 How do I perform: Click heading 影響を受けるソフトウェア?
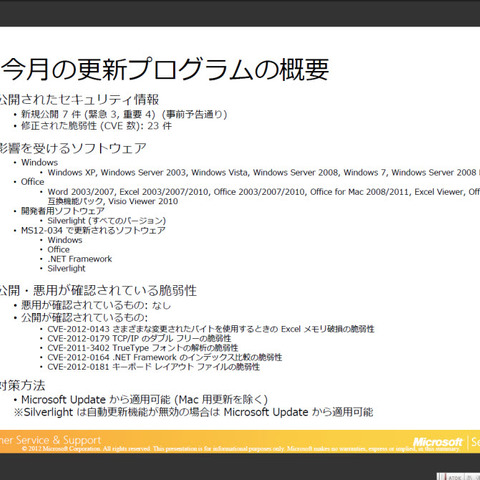[x=73, y=148]
